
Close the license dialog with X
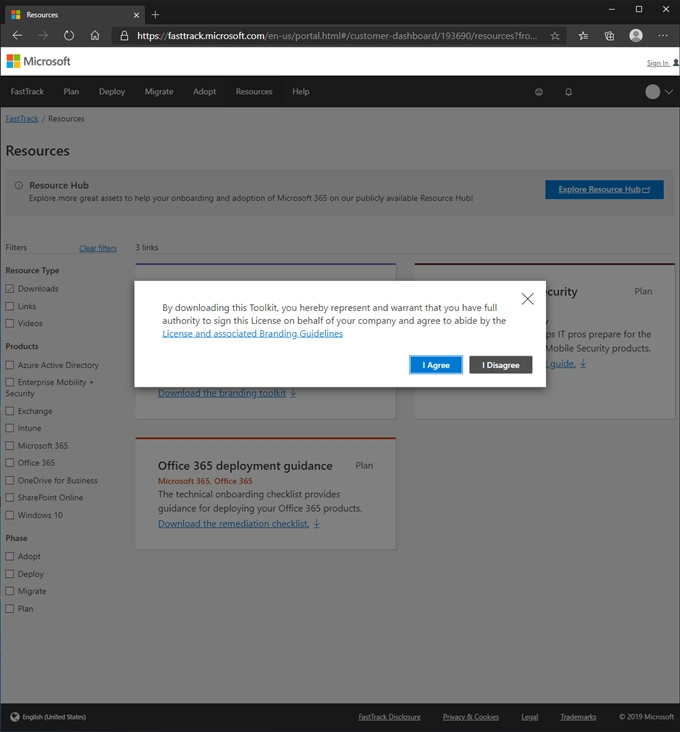(527, 299)
